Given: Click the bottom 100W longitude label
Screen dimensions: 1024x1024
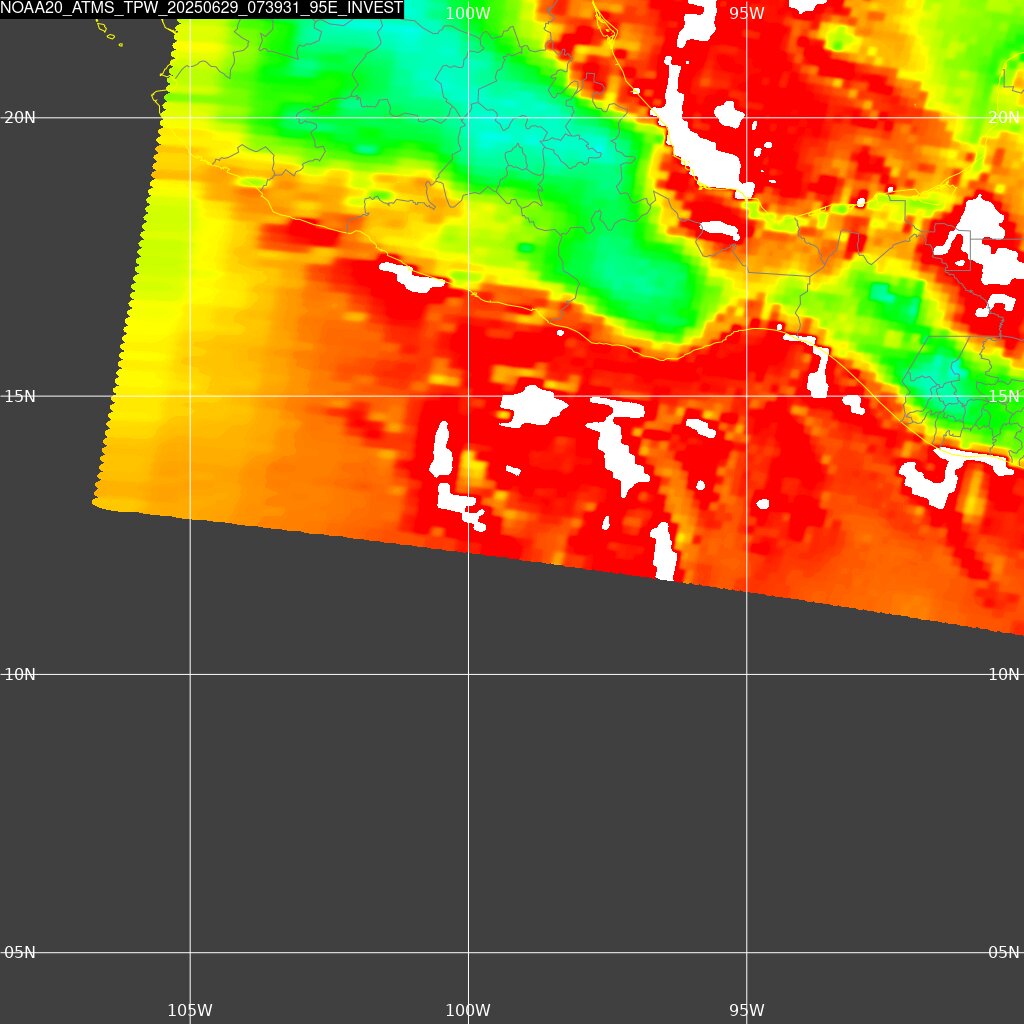Looking at the screenshot, I should (468, 1010).
